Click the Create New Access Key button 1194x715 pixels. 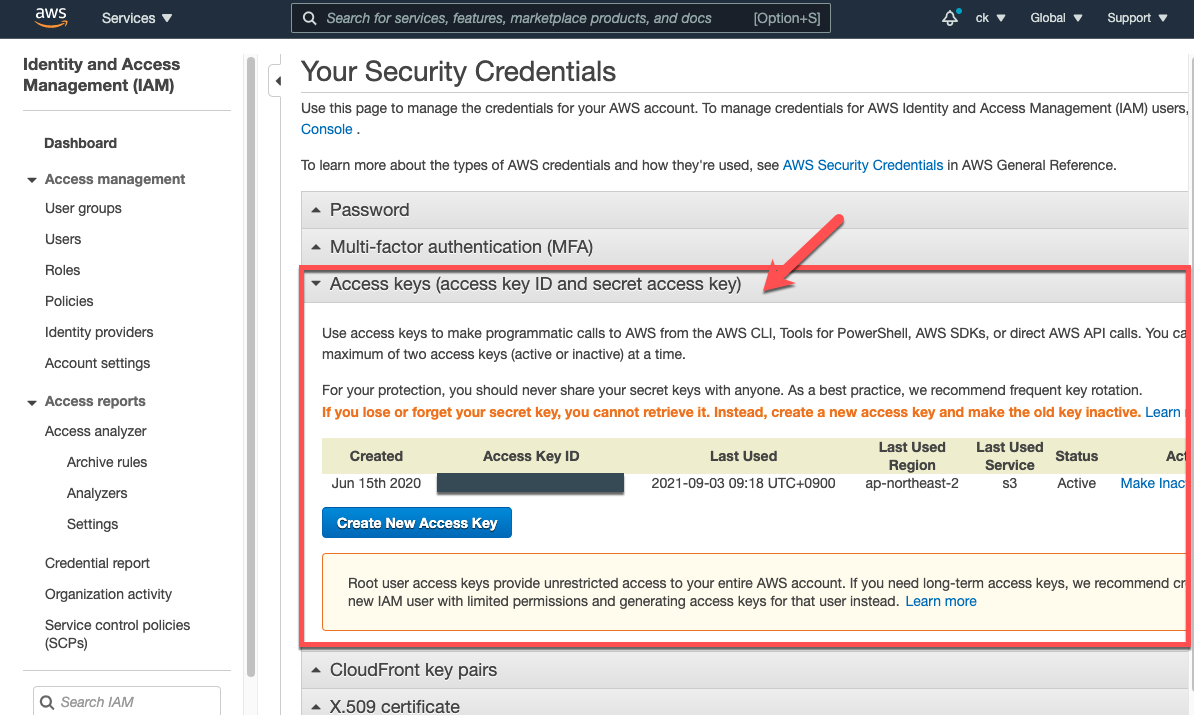tap(417, 523)
